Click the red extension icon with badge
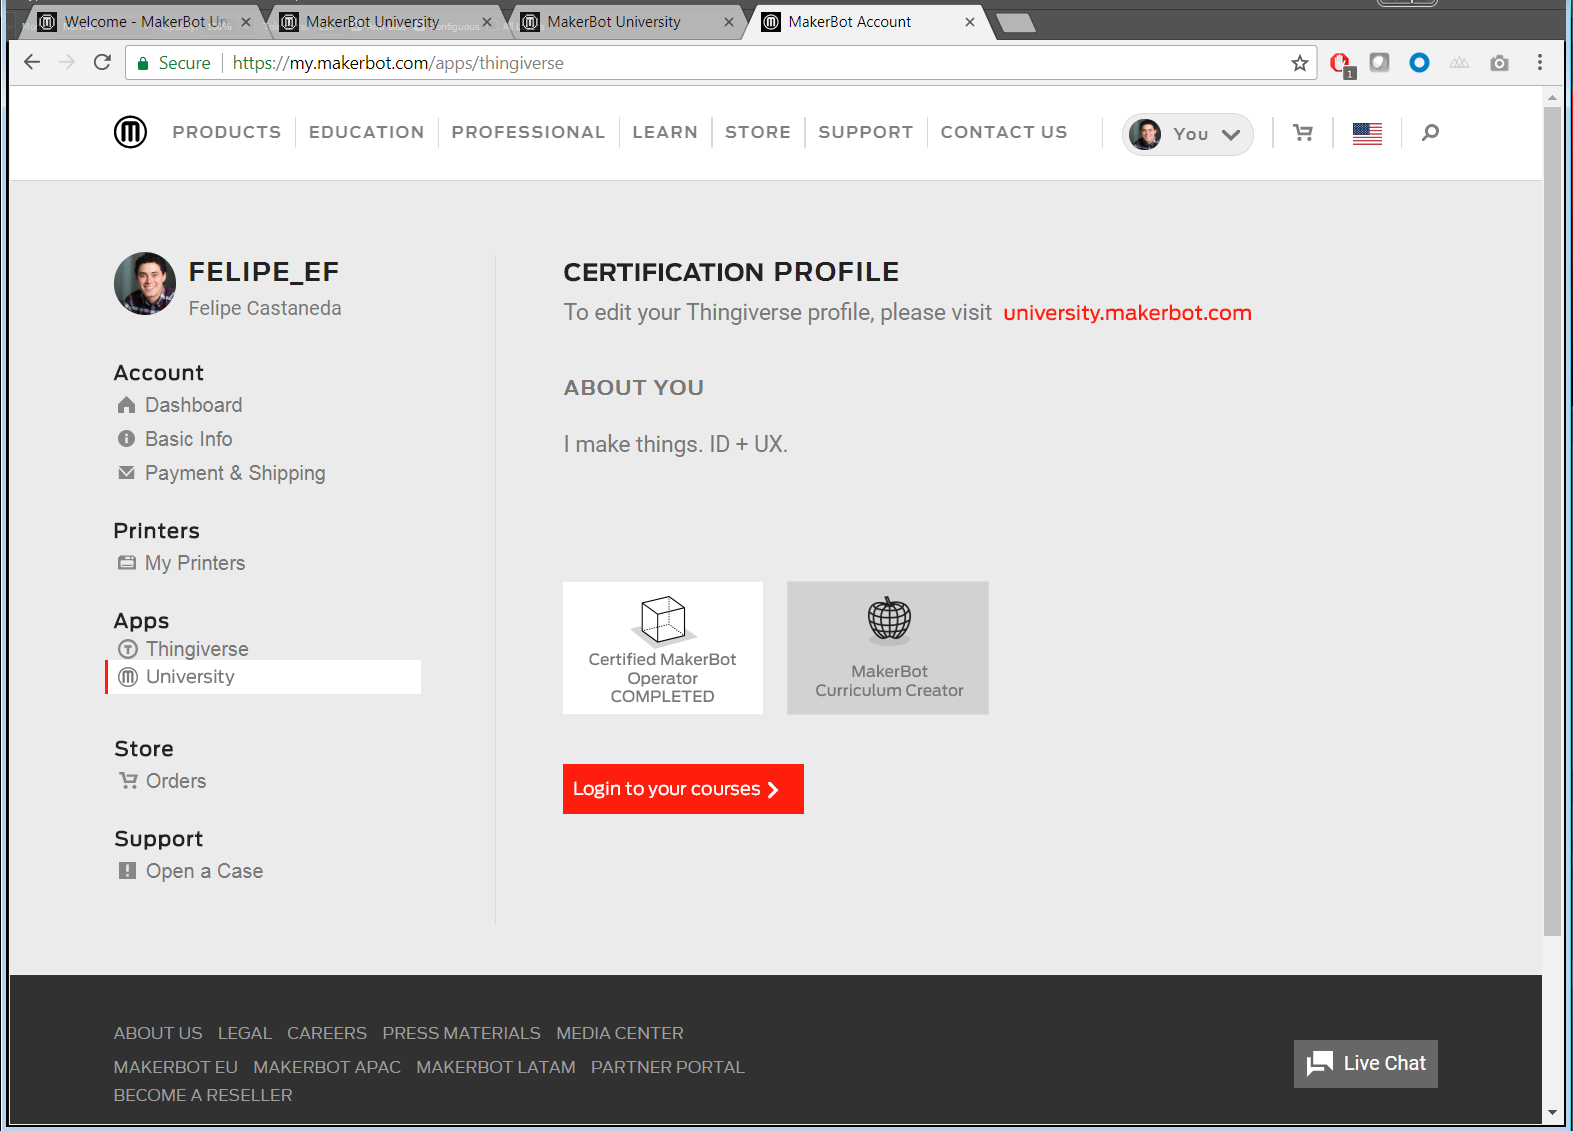Image resolution: width=1573 pixels, height=1131 pixels. click(1342, 64)
